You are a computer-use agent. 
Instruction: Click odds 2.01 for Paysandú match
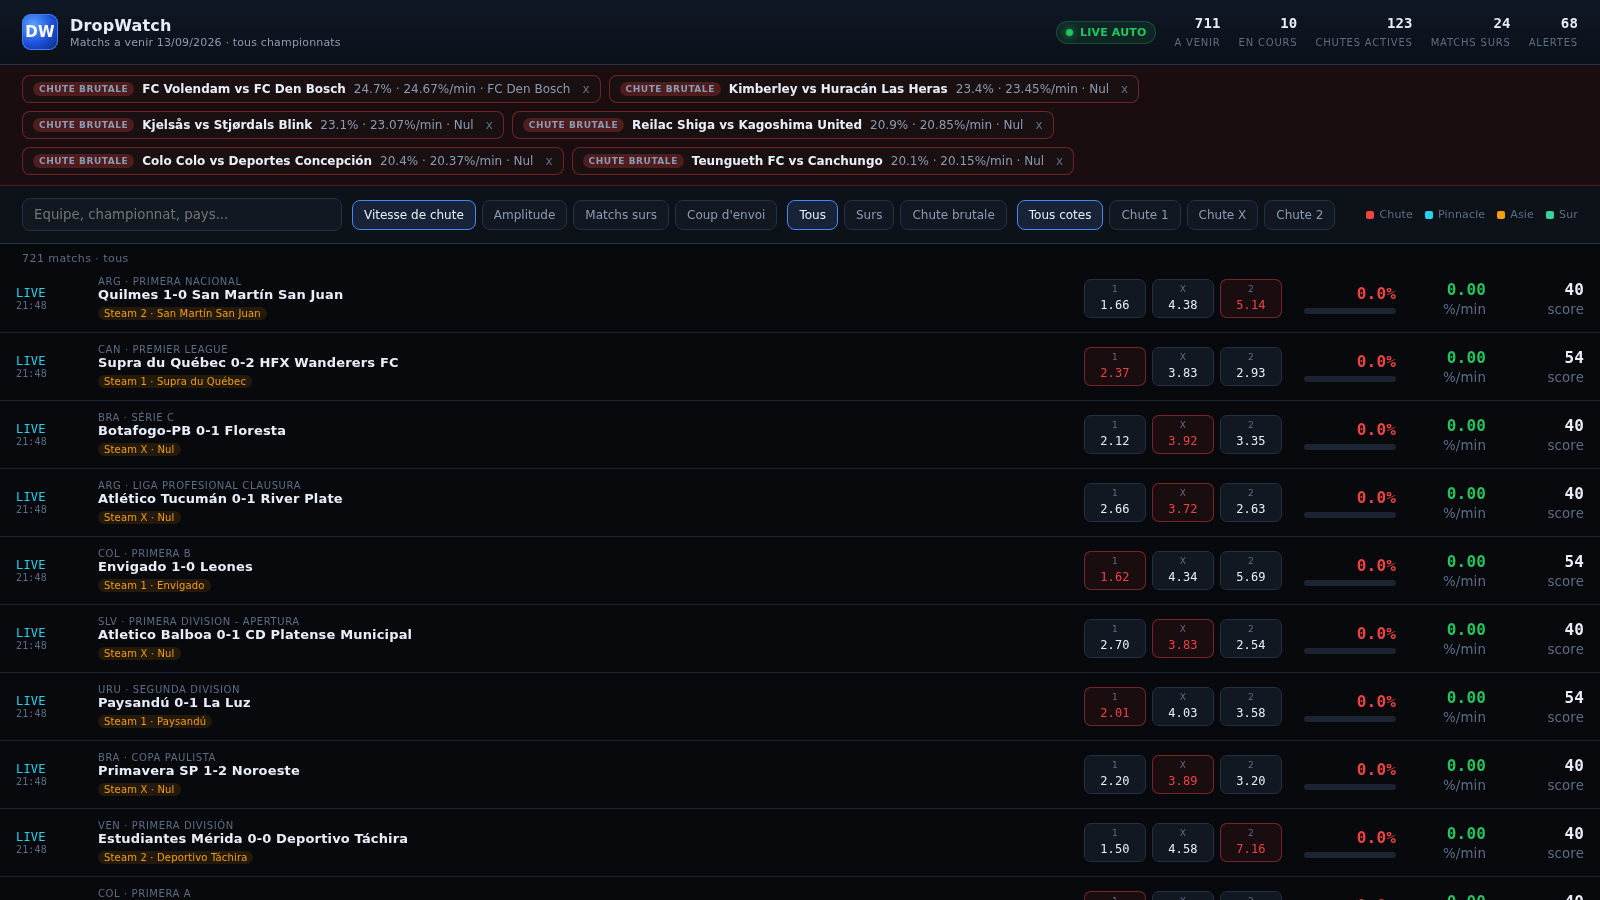click(1115, 707)
